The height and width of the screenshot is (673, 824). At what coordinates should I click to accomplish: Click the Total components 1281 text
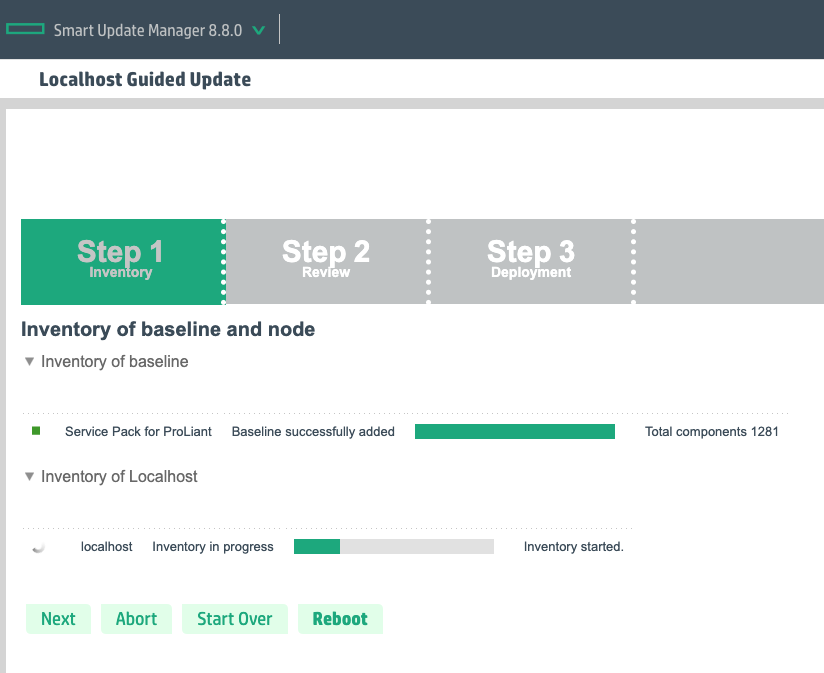tap(711, 432)
